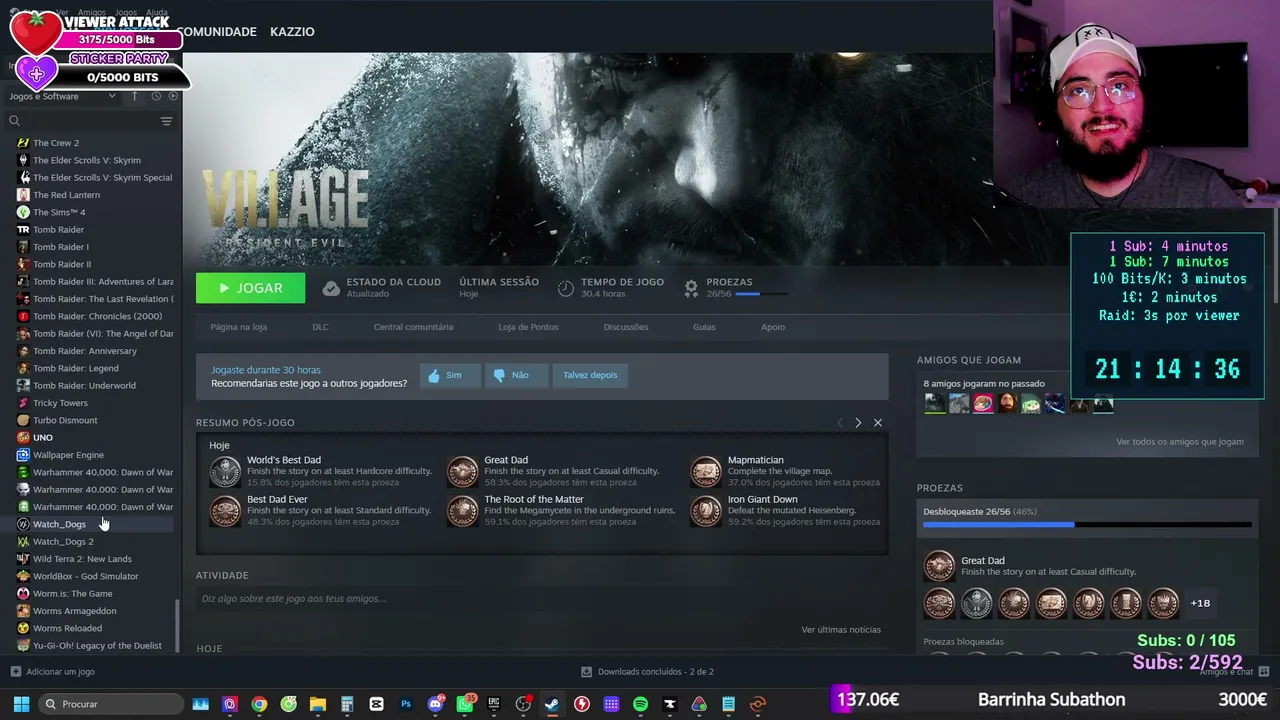This screenshot has height=720, width=1280.
Task: Select Tomb Raider: Legend in library
Action: coord(75,368)
